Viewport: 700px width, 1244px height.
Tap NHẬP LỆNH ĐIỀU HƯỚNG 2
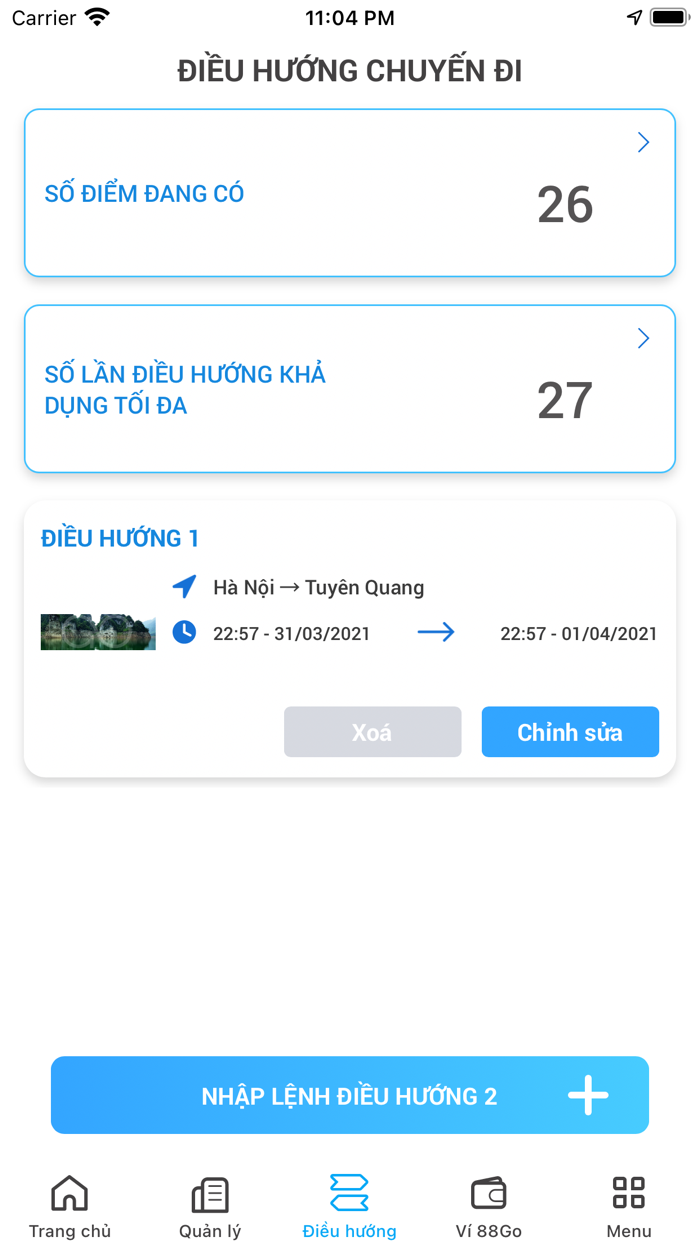tap(350, 1095)
